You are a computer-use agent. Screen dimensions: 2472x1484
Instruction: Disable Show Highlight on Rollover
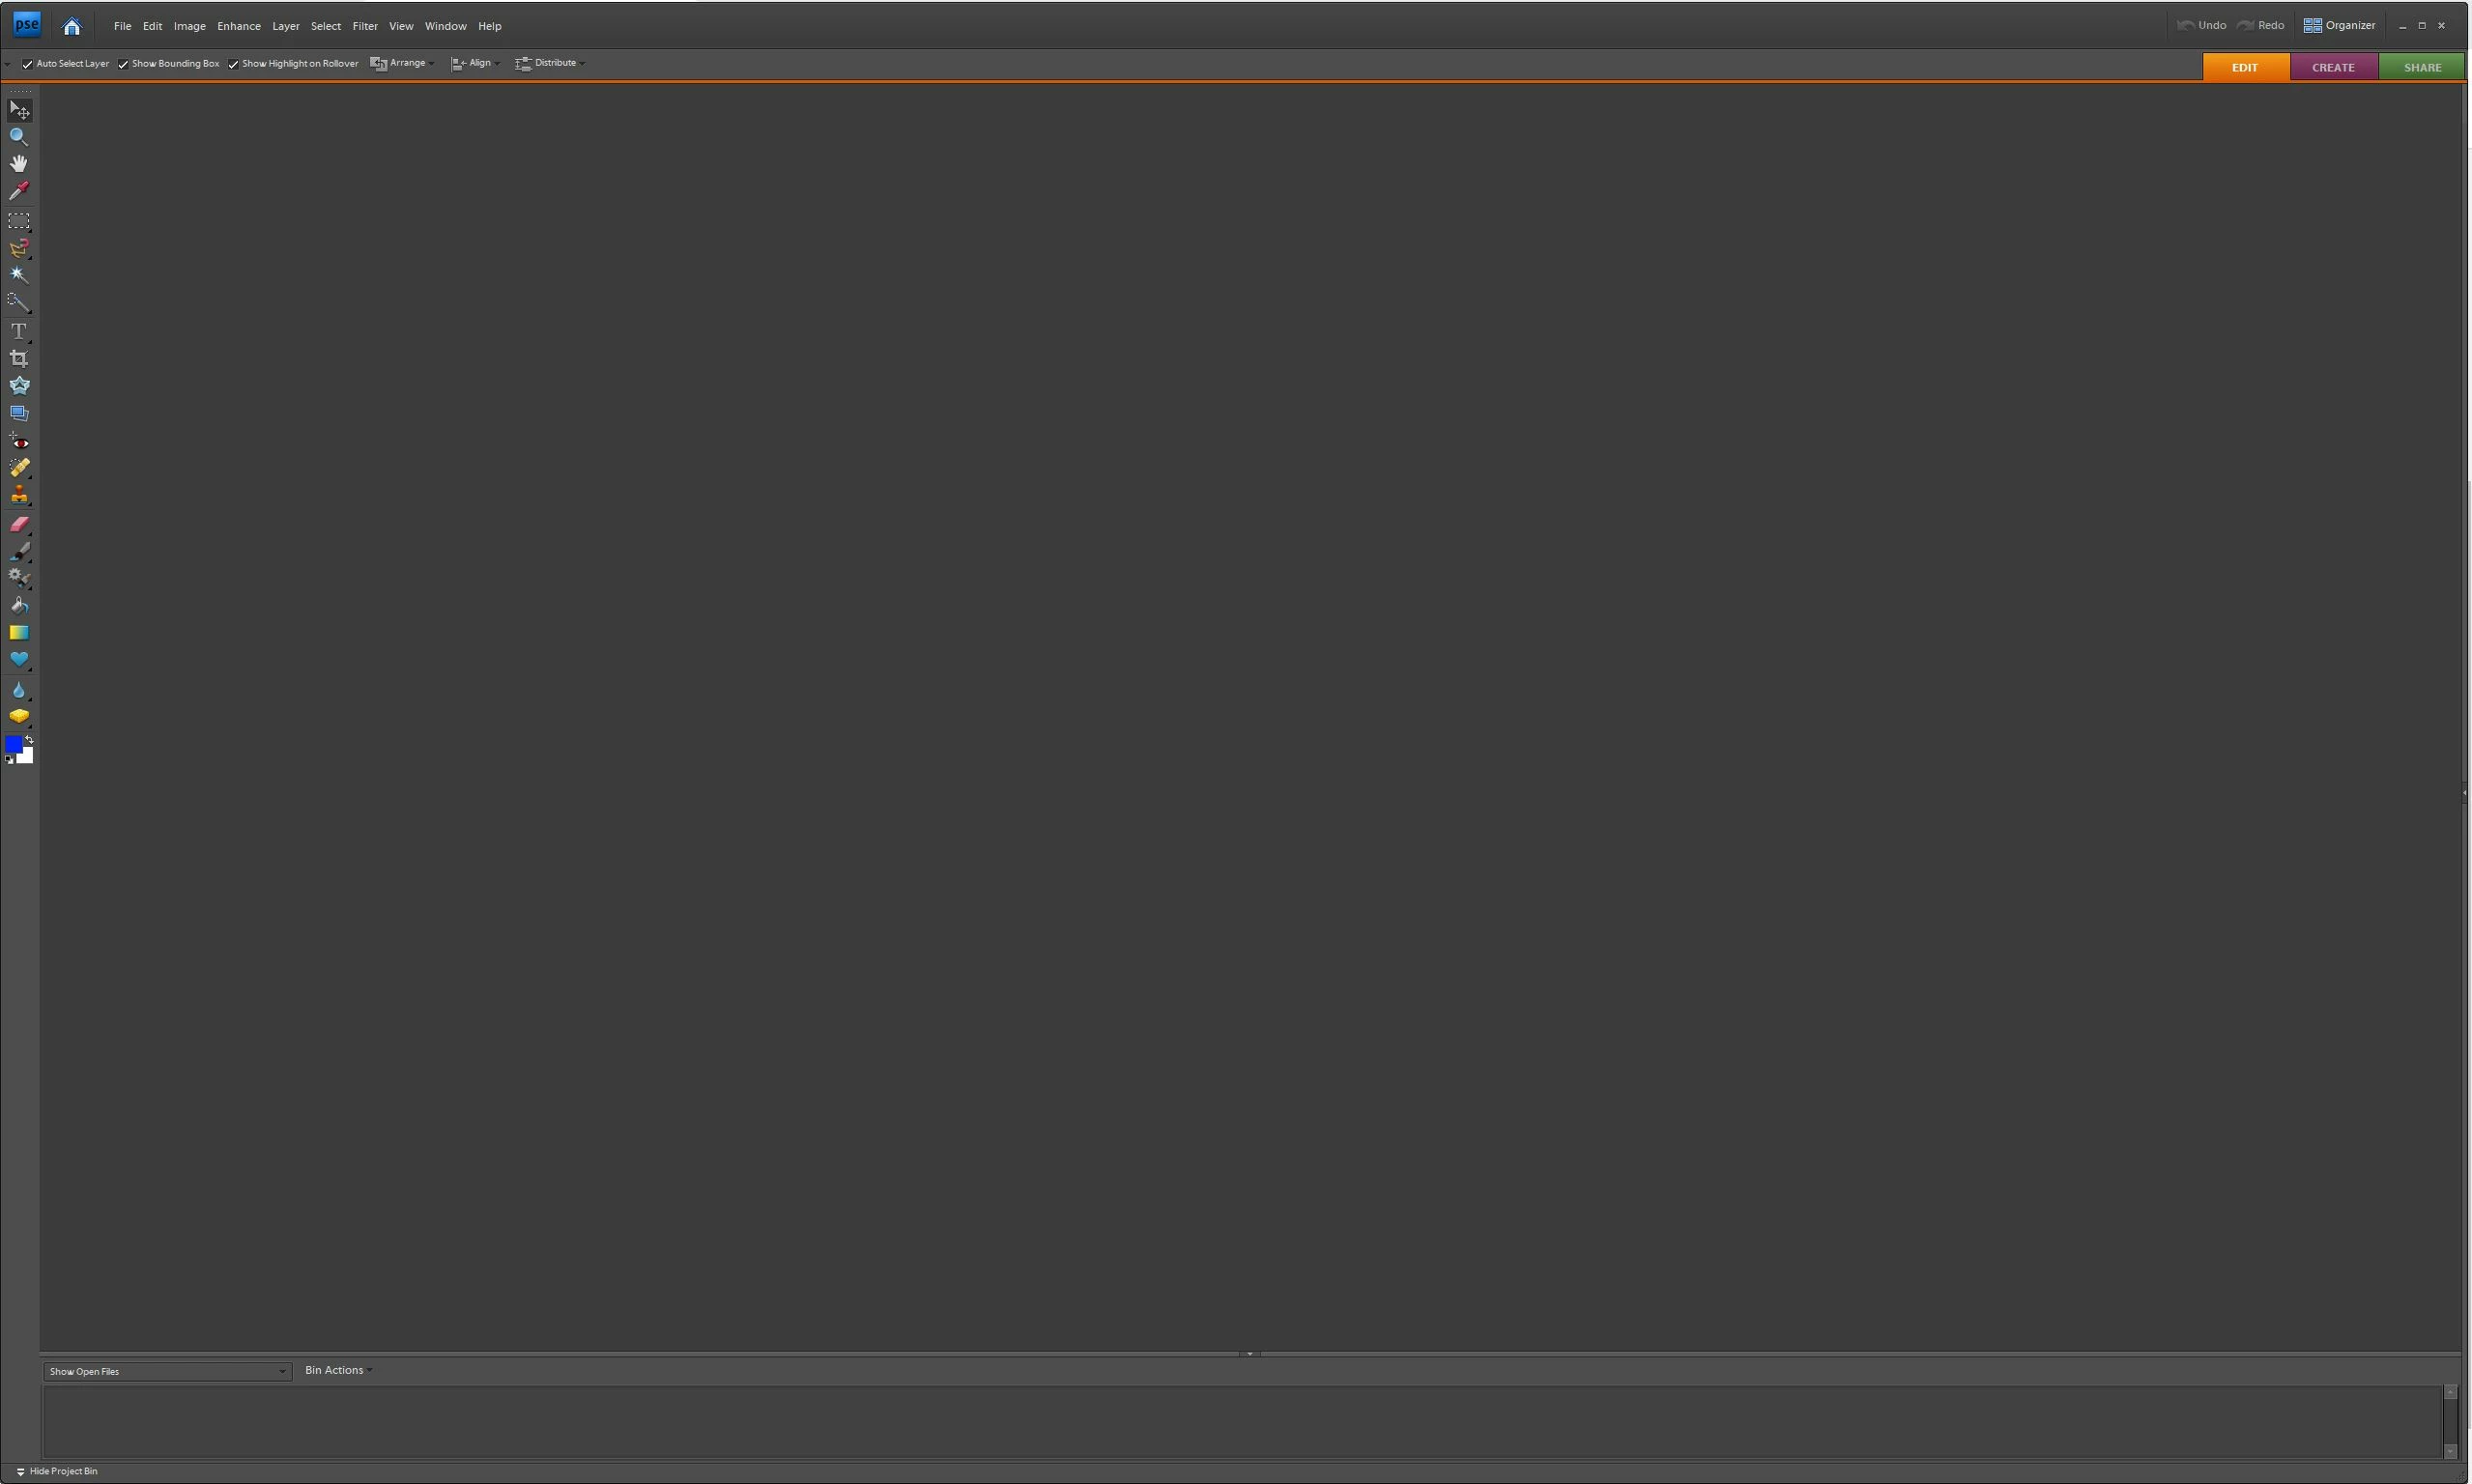(x=234, y=64)
